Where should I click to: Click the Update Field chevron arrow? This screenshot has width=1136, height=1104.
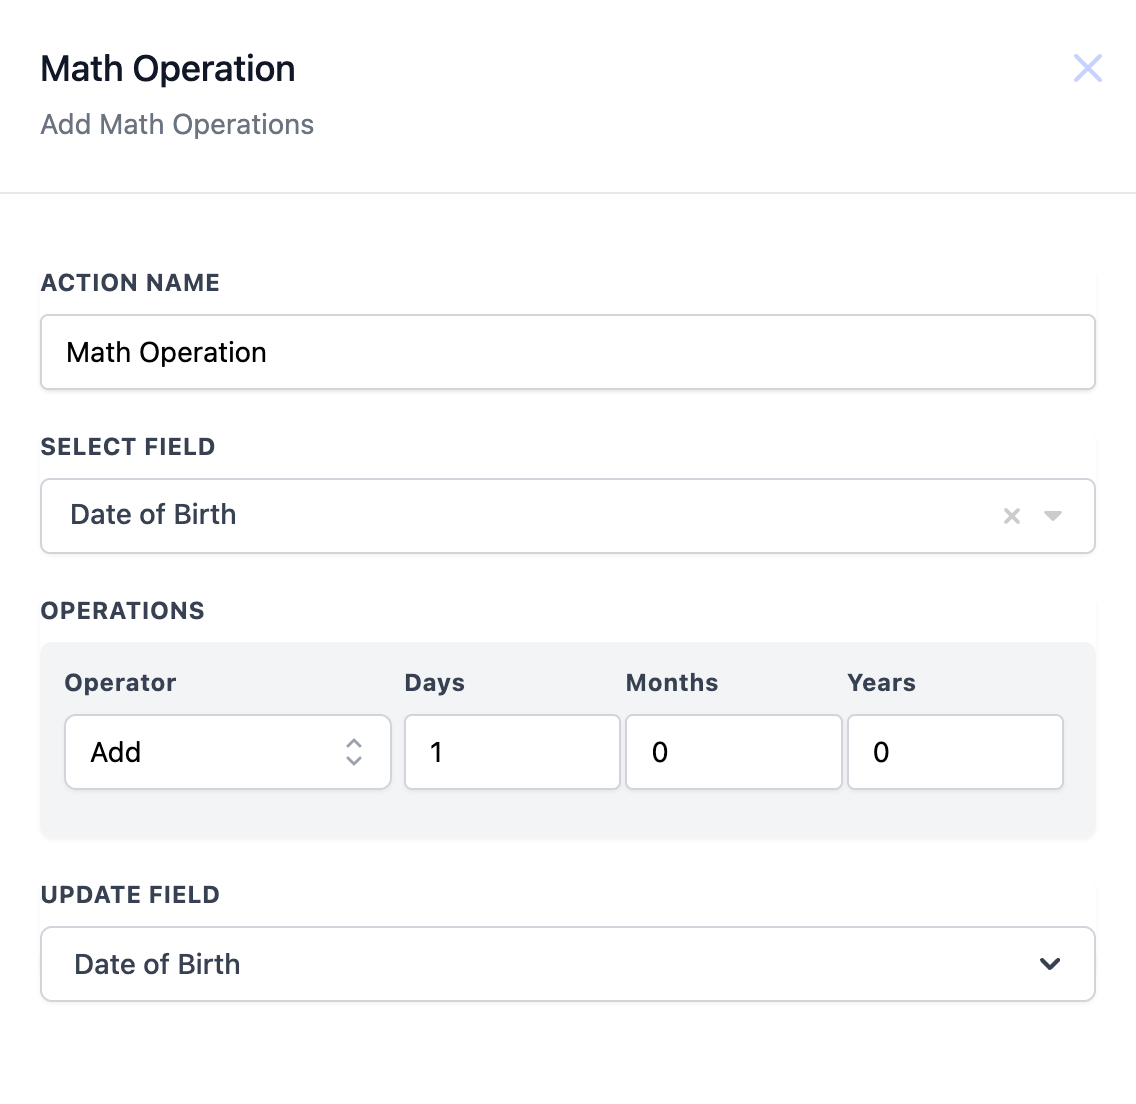coord(1049,964)
